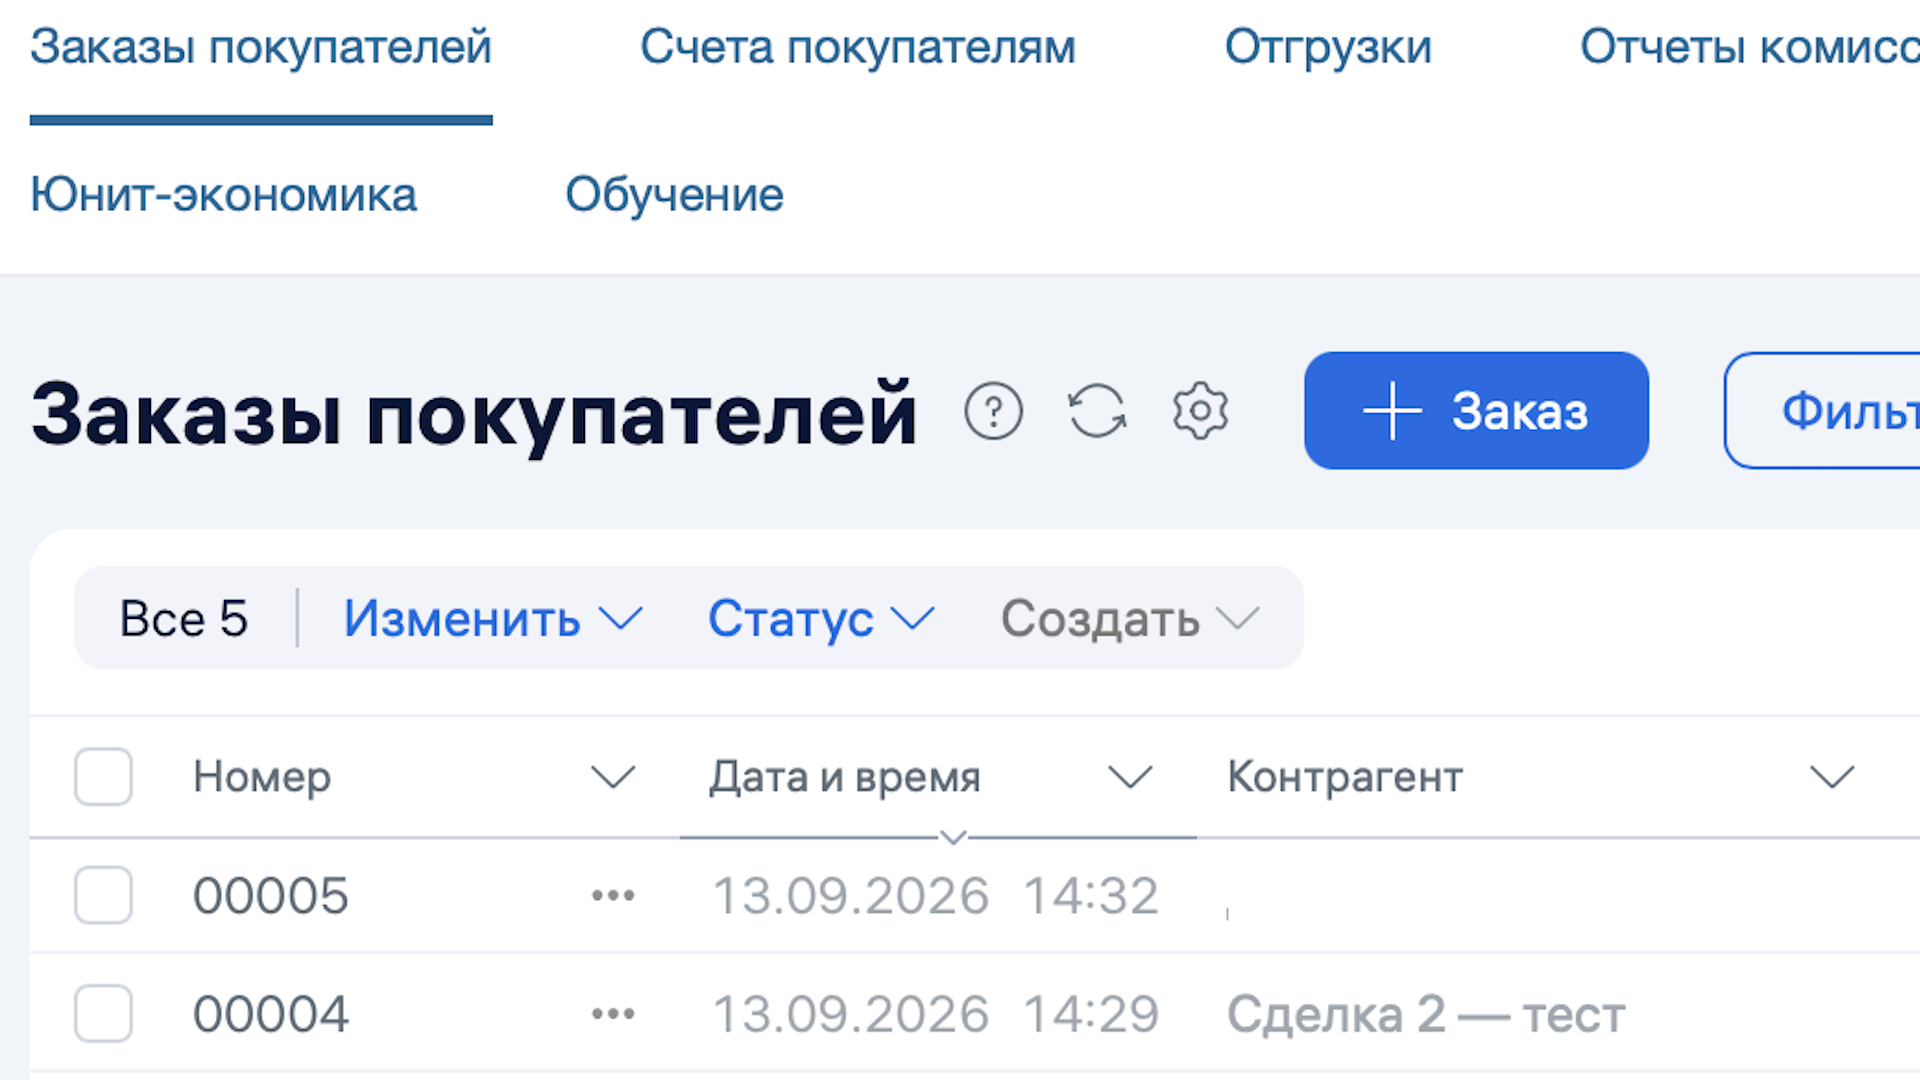
Task: Select the date 13.09.2026 14:32 cell
Action: [x=936, y=895]
